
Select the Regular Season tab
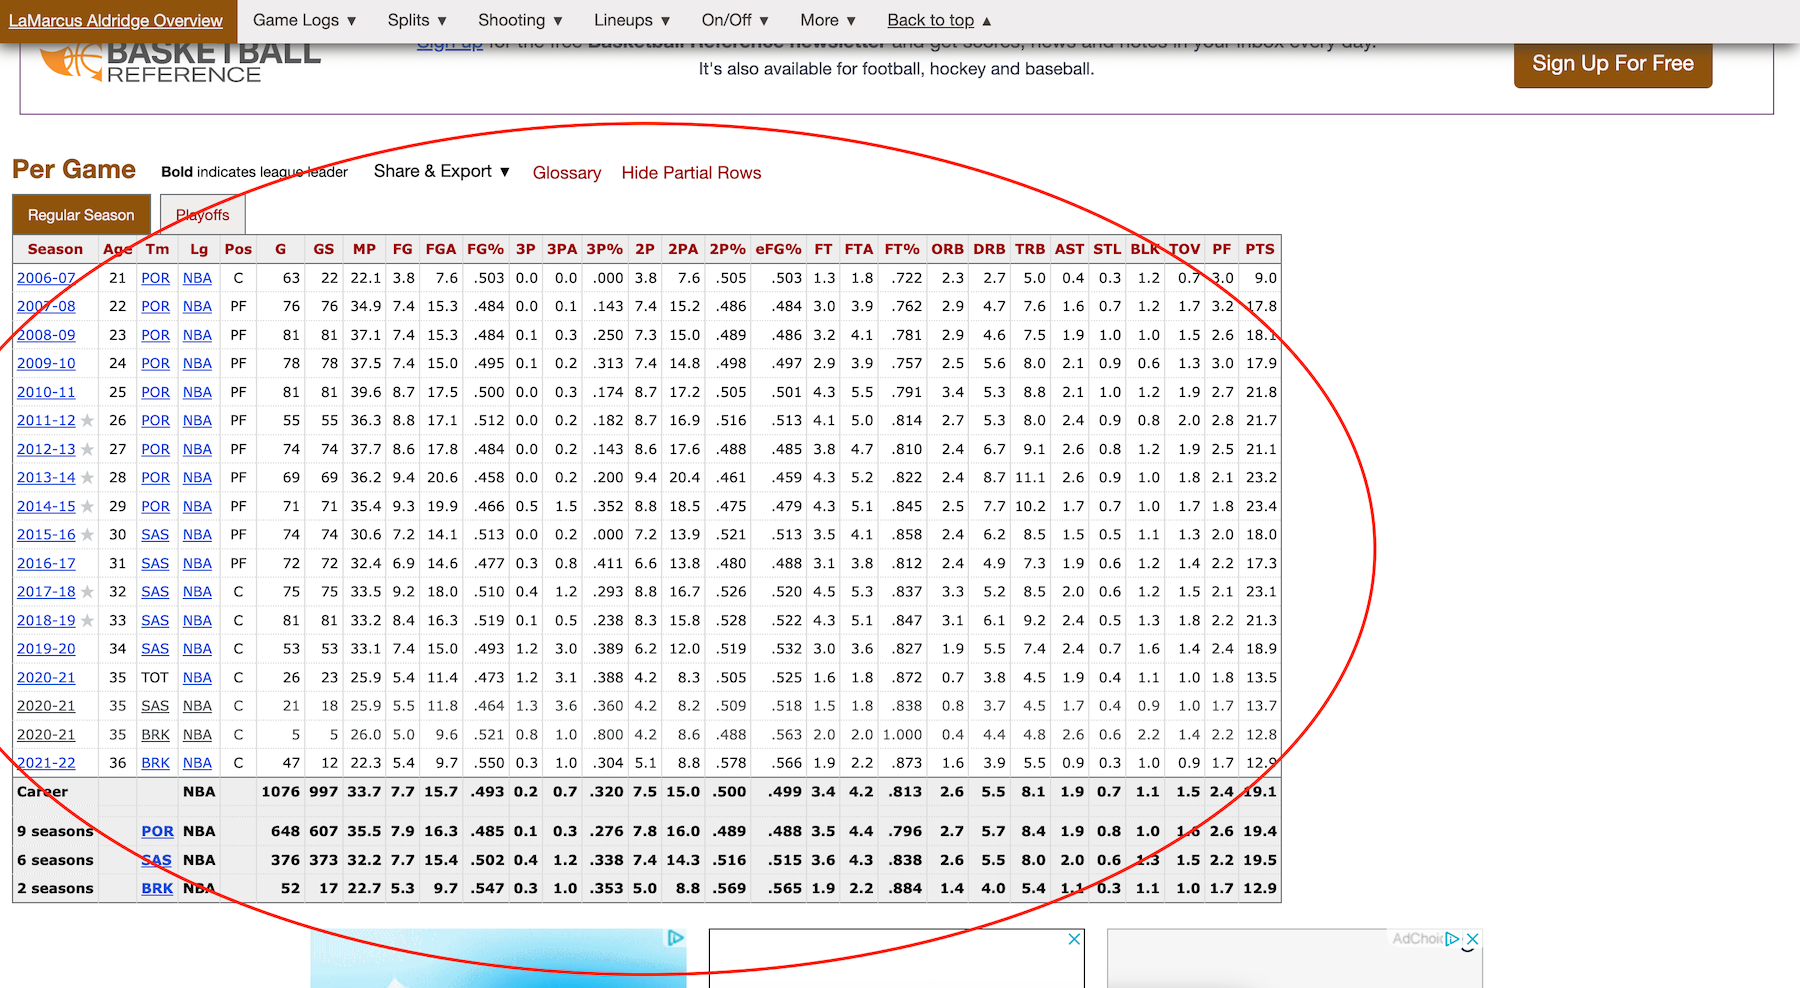coord(81,215)
